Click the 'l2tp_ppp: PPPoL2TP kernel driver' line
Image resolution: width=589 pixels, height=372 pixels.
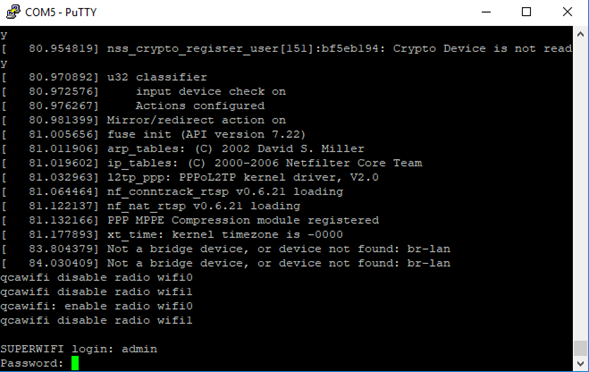(190, 177)
